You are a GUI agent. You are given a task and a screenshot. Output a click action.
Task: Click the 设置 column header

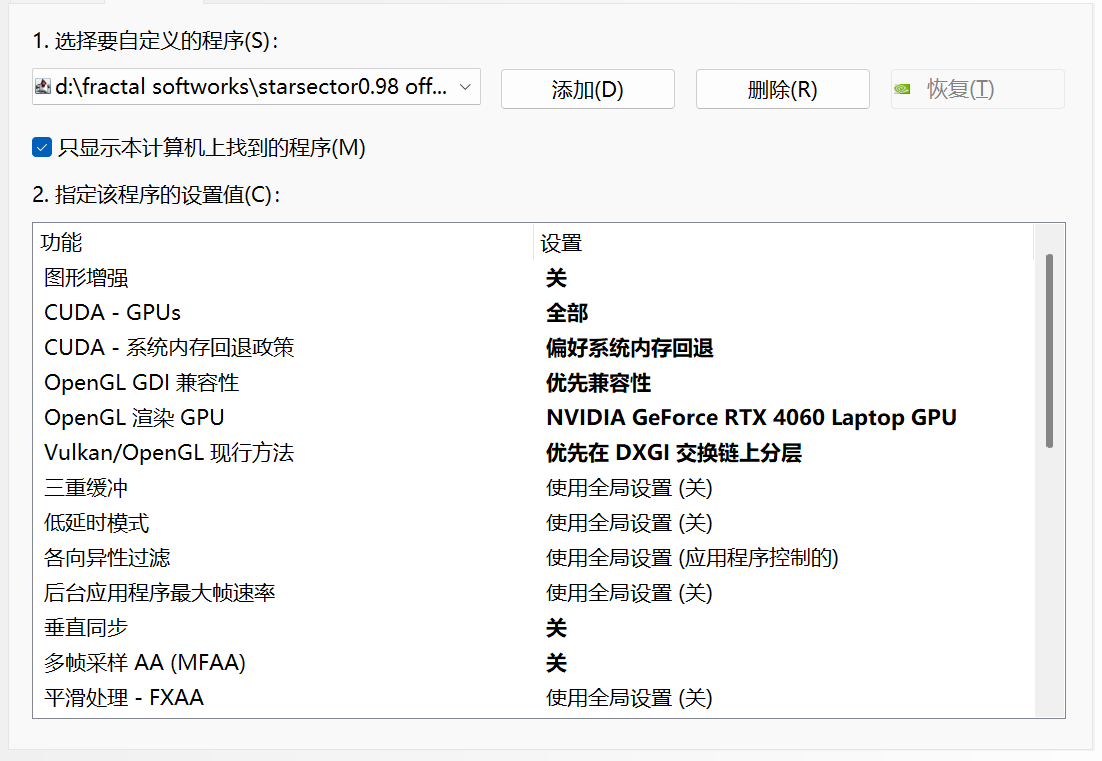click(784, 242)
